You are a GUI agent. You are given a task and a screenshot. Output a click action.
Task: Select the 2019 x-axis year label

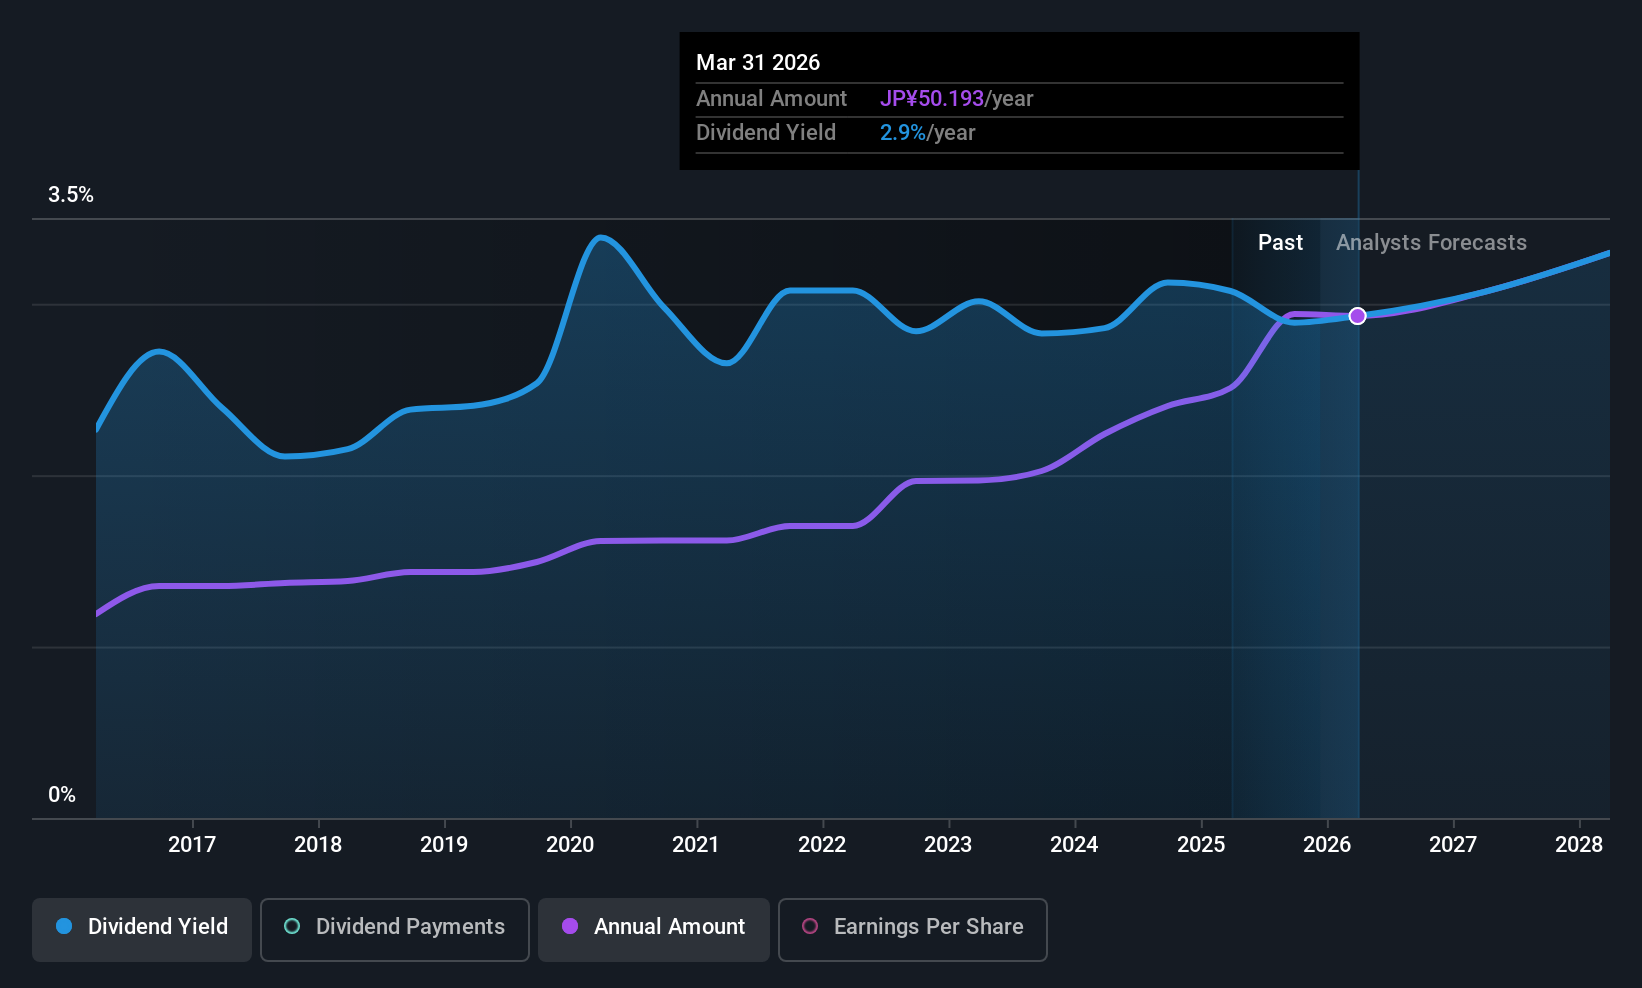click(x=444, y=845)
